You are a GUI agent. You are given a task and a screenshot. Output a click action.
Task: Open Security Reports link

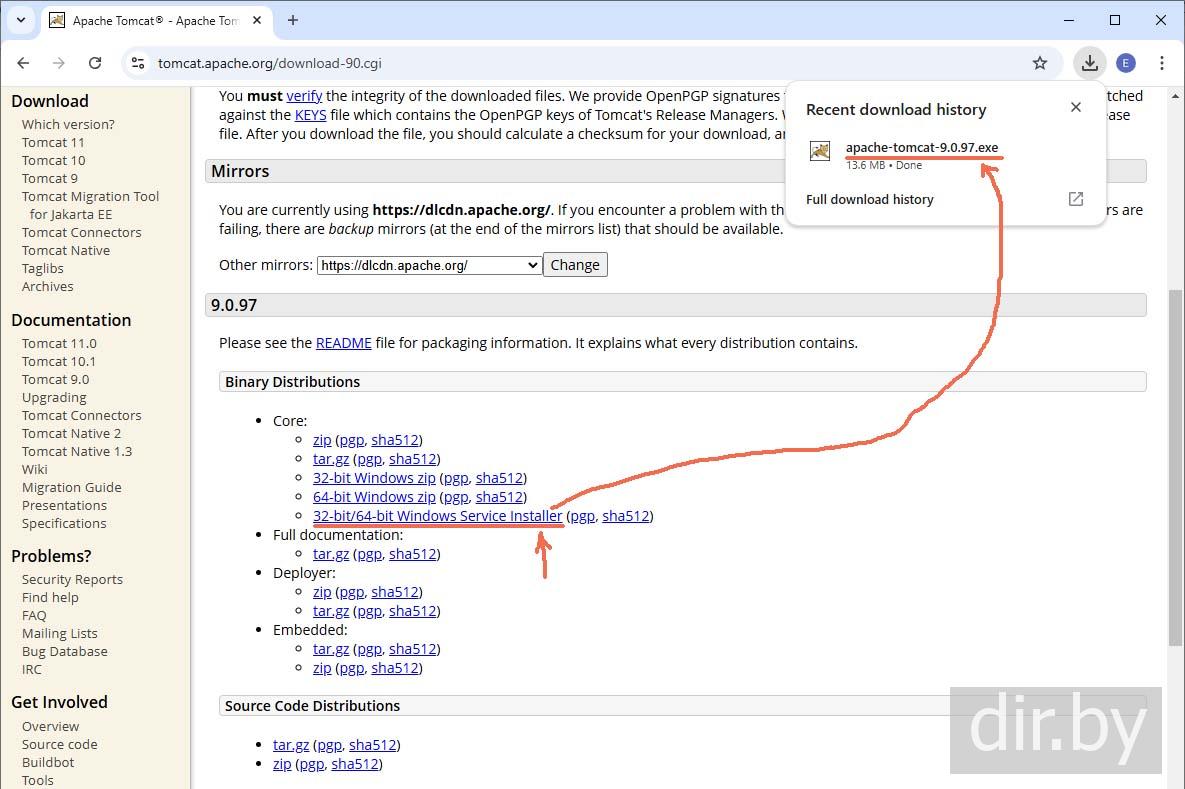pos(73,579)
